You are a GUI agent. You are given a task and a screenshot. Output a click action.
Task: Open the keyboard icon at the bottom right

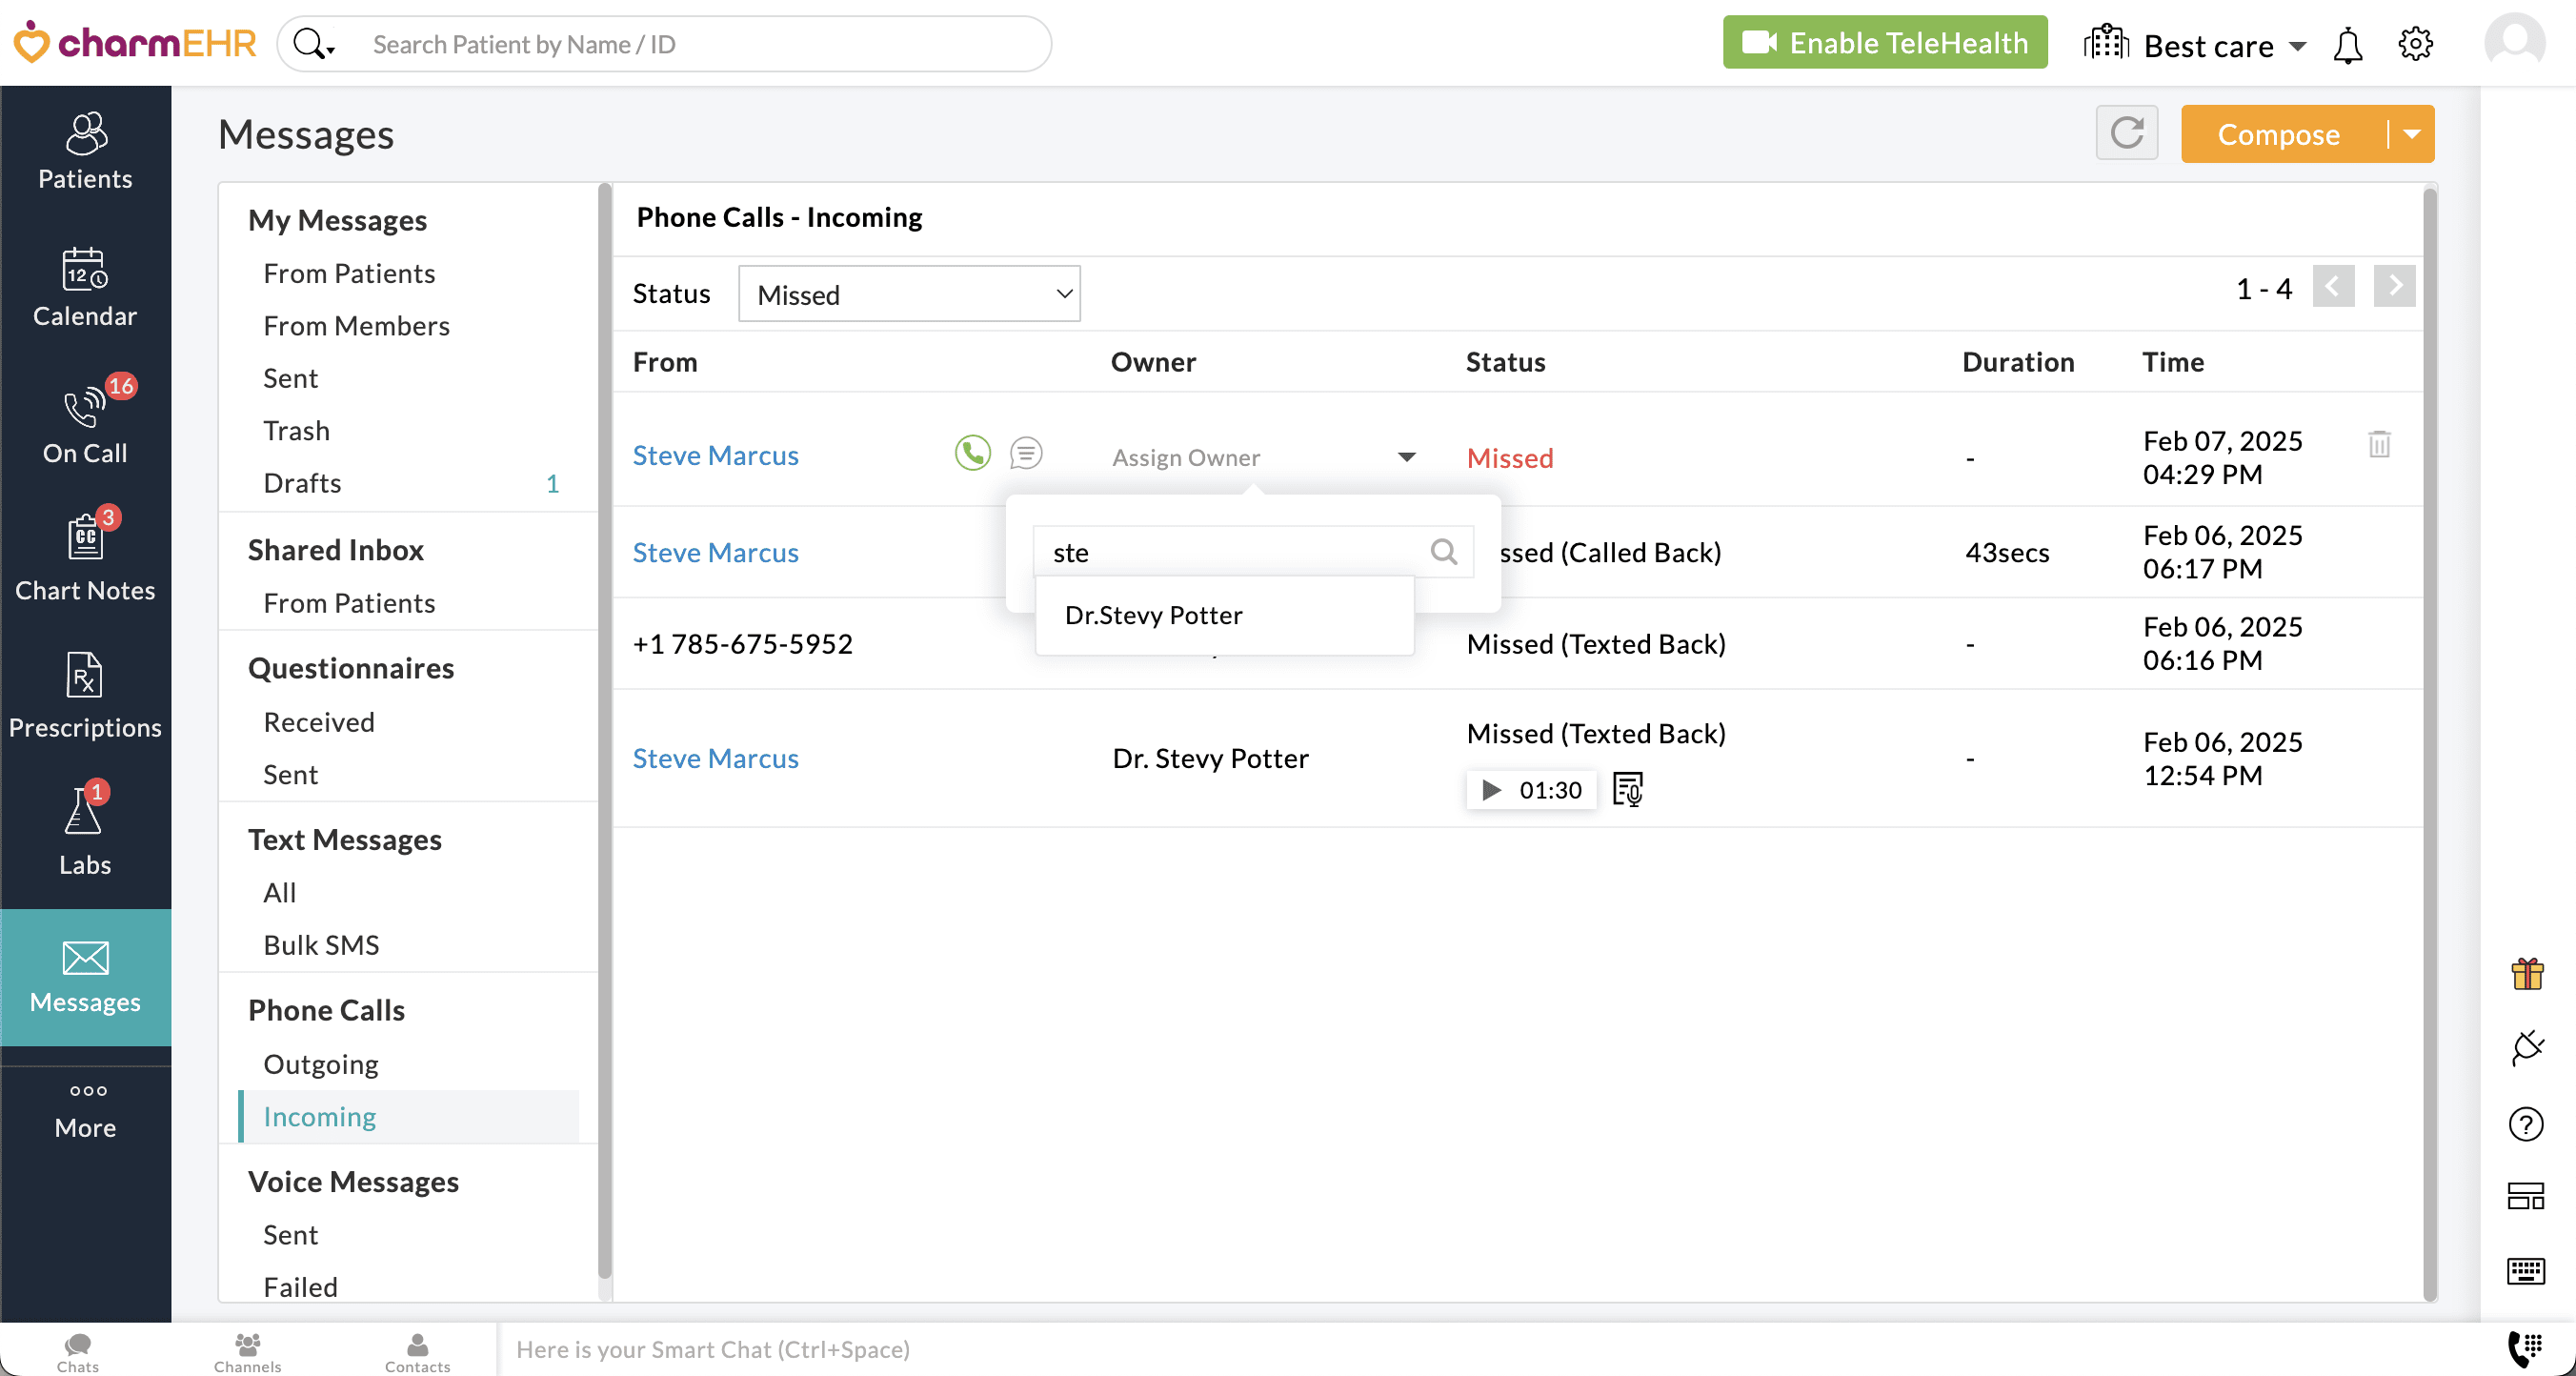2527,1271
